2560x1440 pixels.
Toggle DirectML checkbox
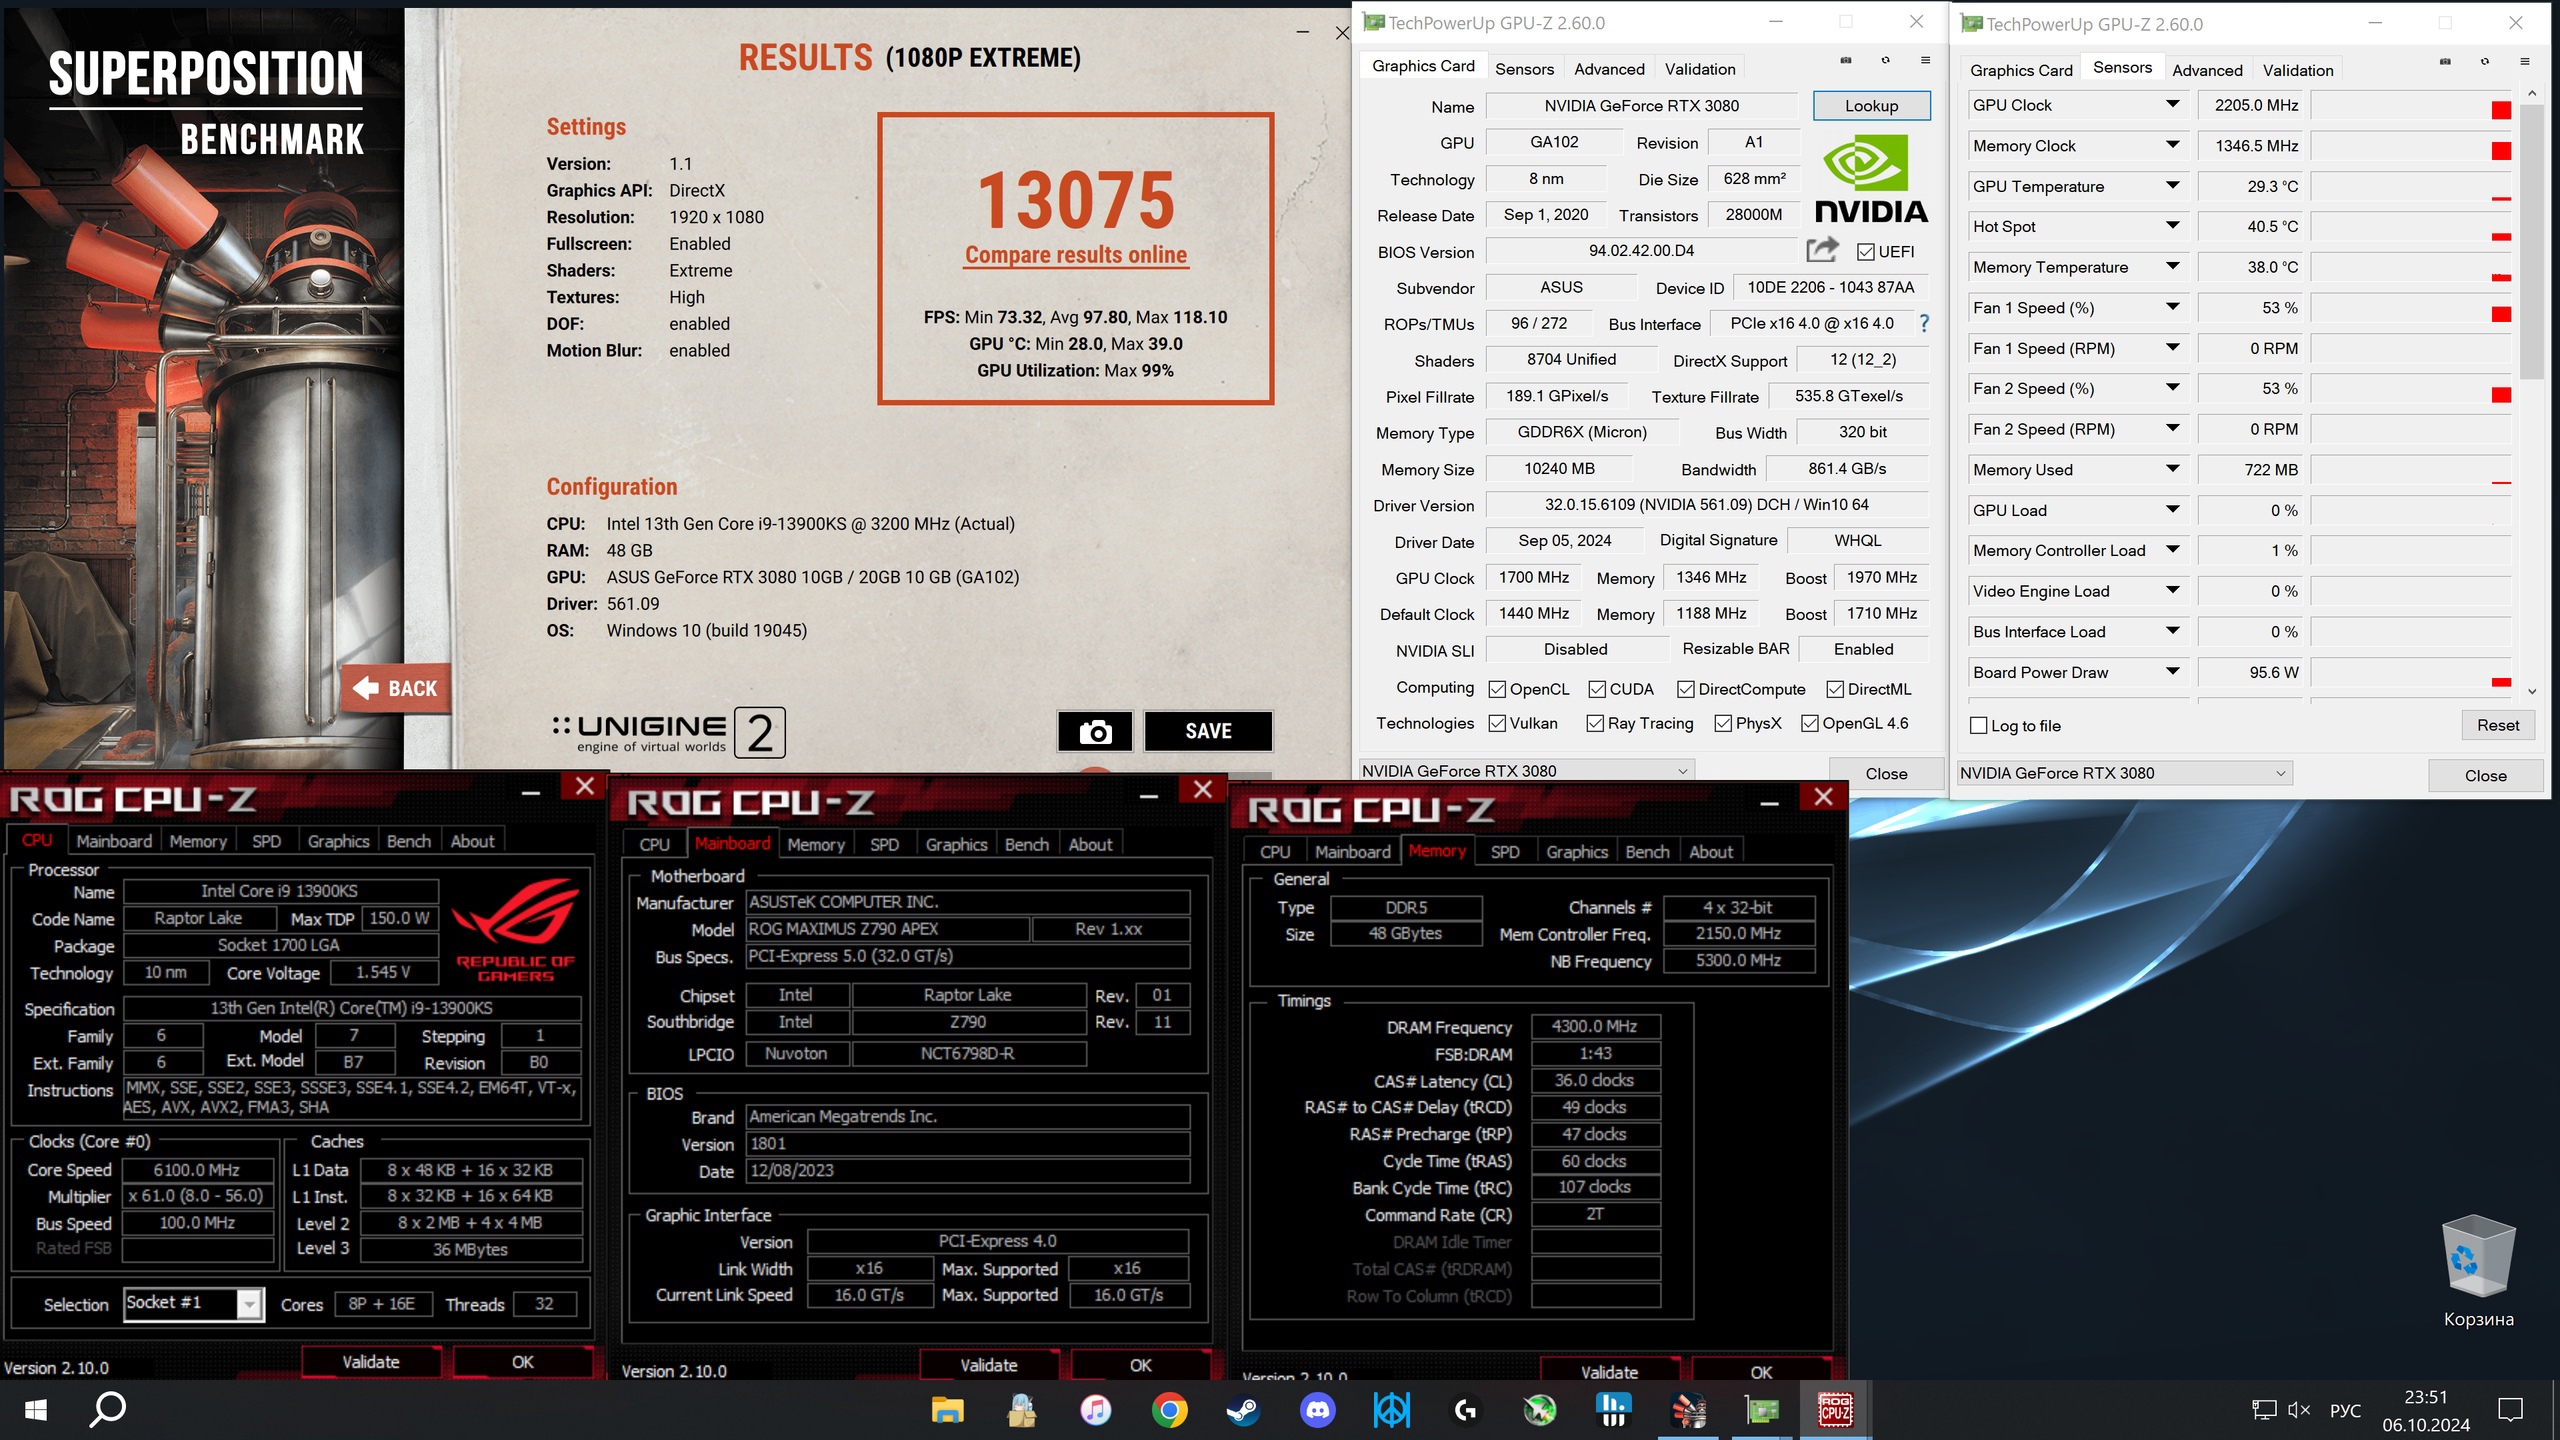pyautogui.click(x=1835, y=689)
